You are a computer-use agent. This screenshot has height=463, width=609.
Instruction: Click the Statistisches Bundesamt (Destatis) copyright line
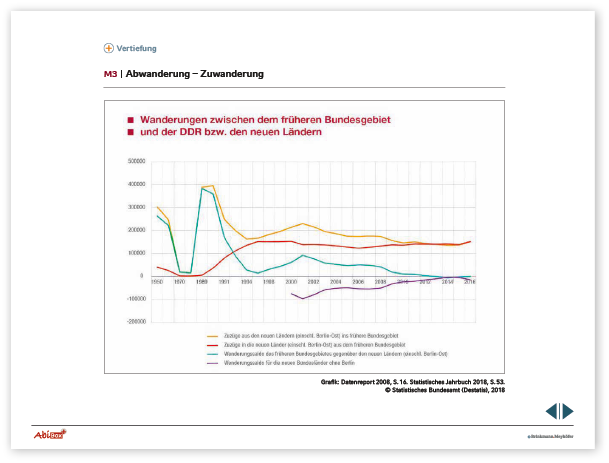[x=445, y=390]
